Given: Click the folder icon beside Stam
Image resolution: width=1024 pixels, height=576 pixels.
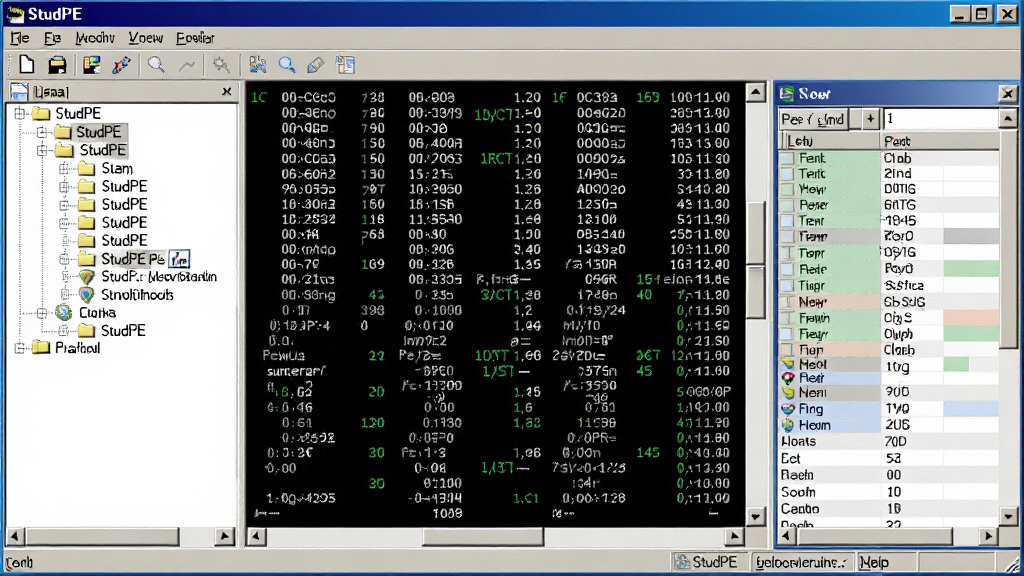Looking at the screenshot, I should (86, 169).
